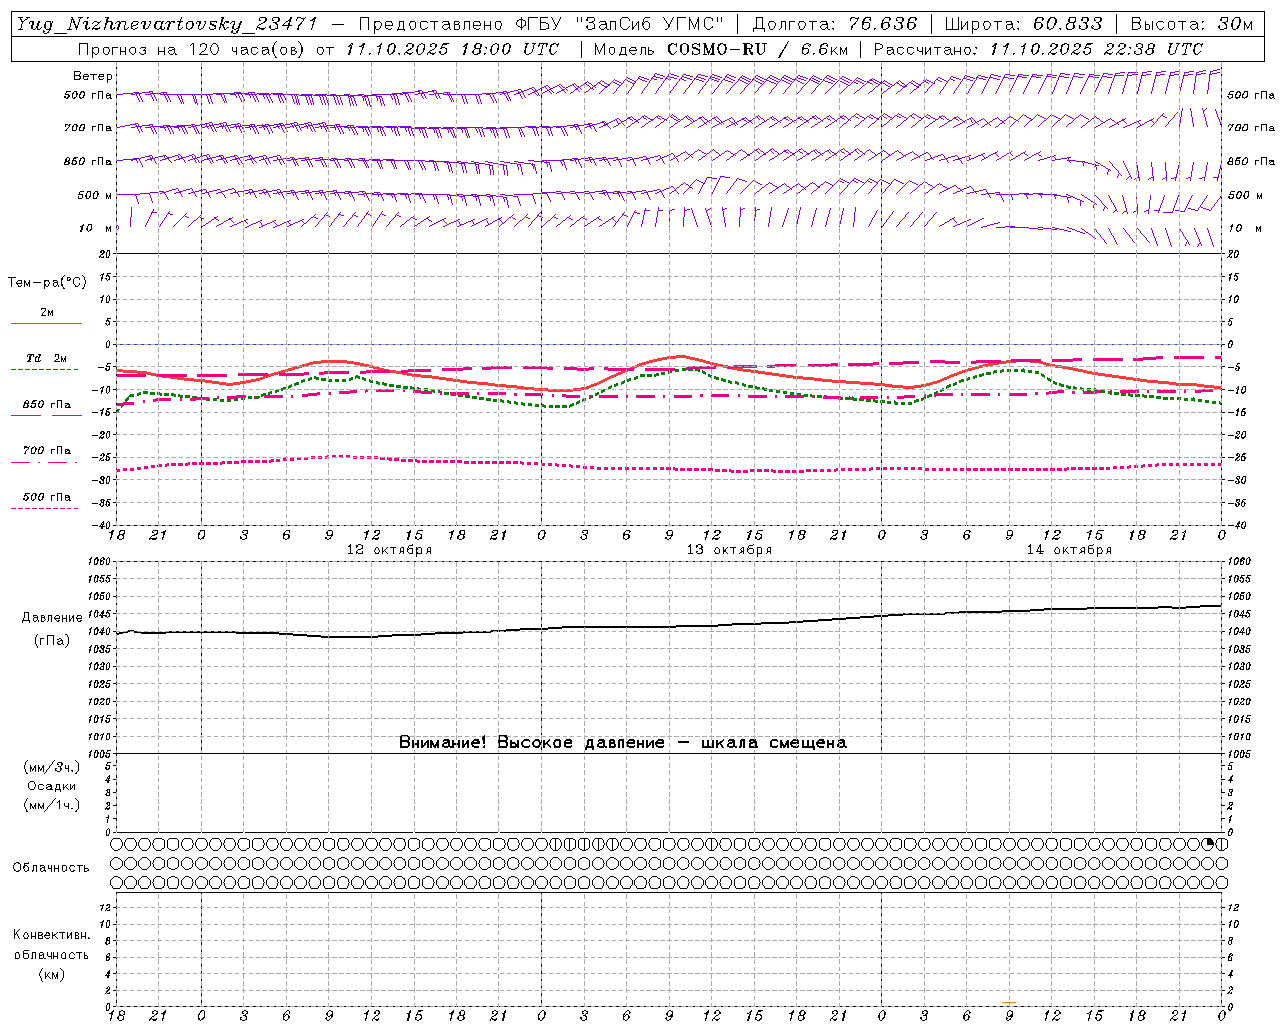1280x1024 pixels.
Task: Click the orange convective cloud marker
Action: pyautogui.click(x=1008, y=1002)
